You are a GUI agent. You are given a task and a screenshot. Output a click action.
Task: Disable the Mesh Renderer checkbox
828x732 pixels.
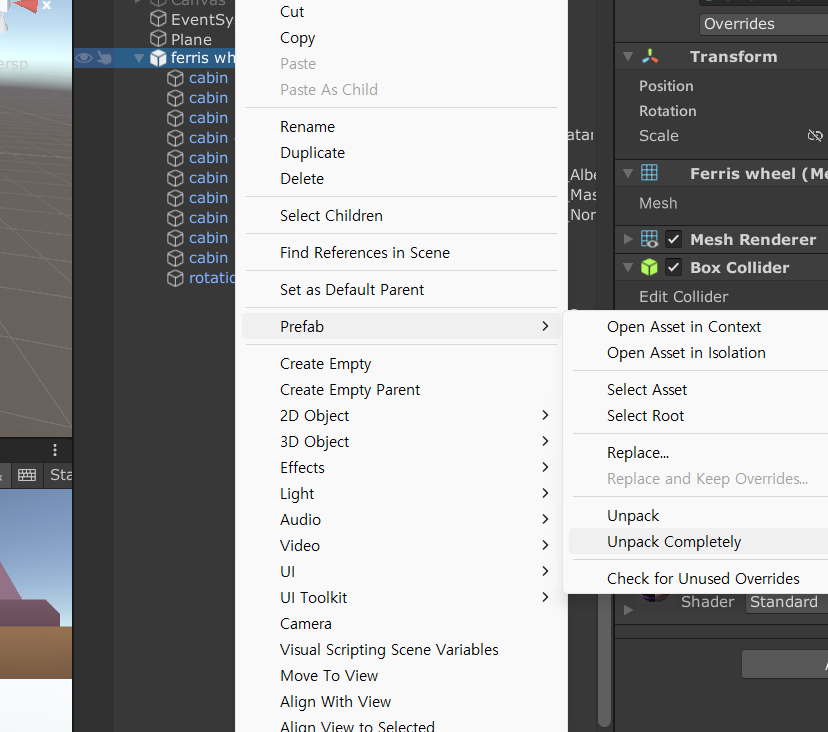tap(673, 239)
